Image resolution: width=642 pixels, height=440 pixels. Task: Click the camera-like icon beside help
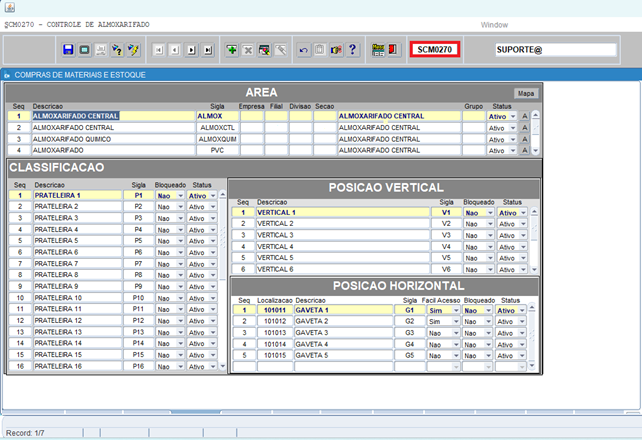click(x=336, y=50)
